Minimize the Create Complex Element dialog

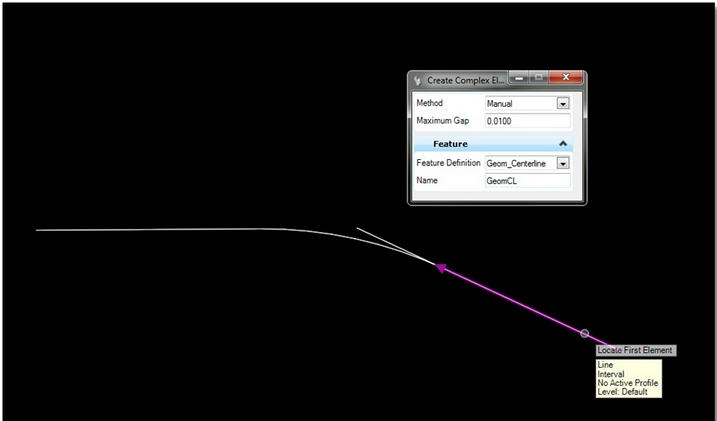point(519,78)
